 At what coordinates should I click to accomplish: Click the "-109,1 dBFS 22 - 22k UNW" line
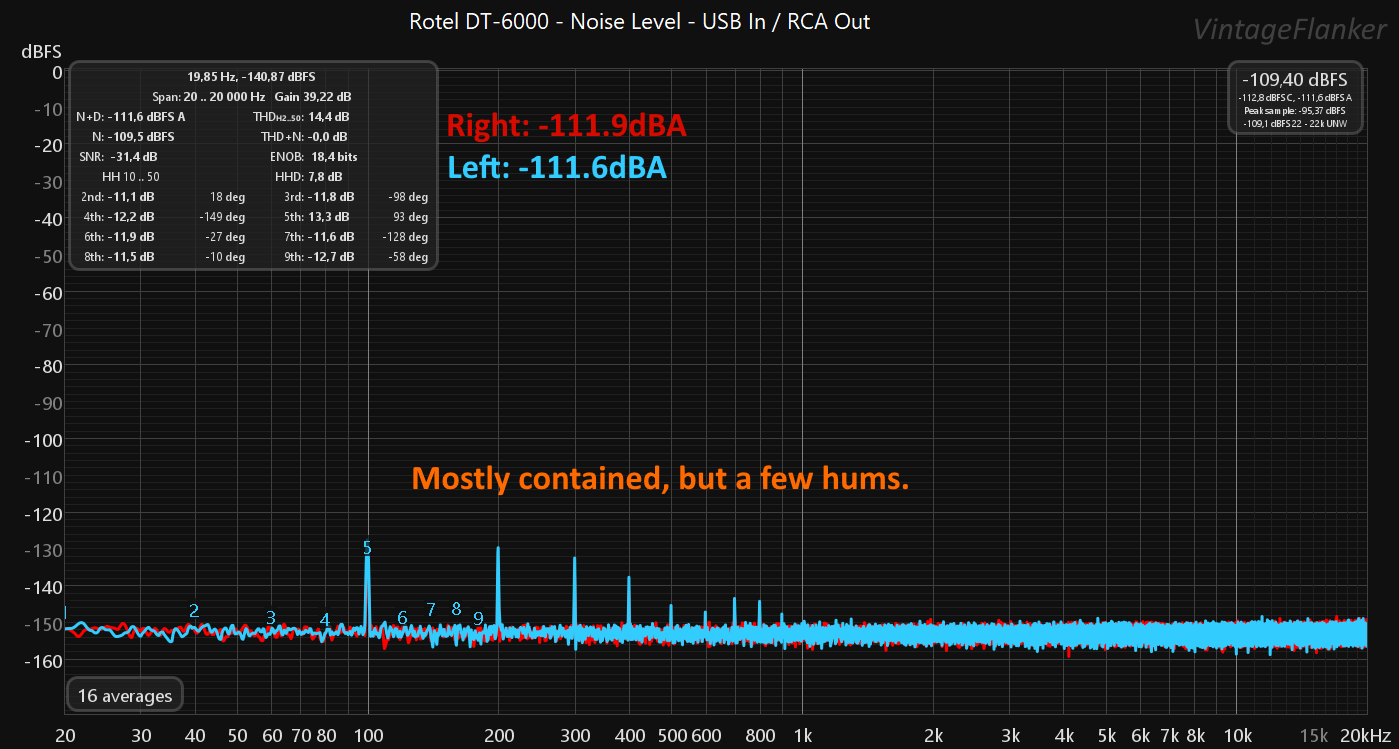(x=1294, y=122)
